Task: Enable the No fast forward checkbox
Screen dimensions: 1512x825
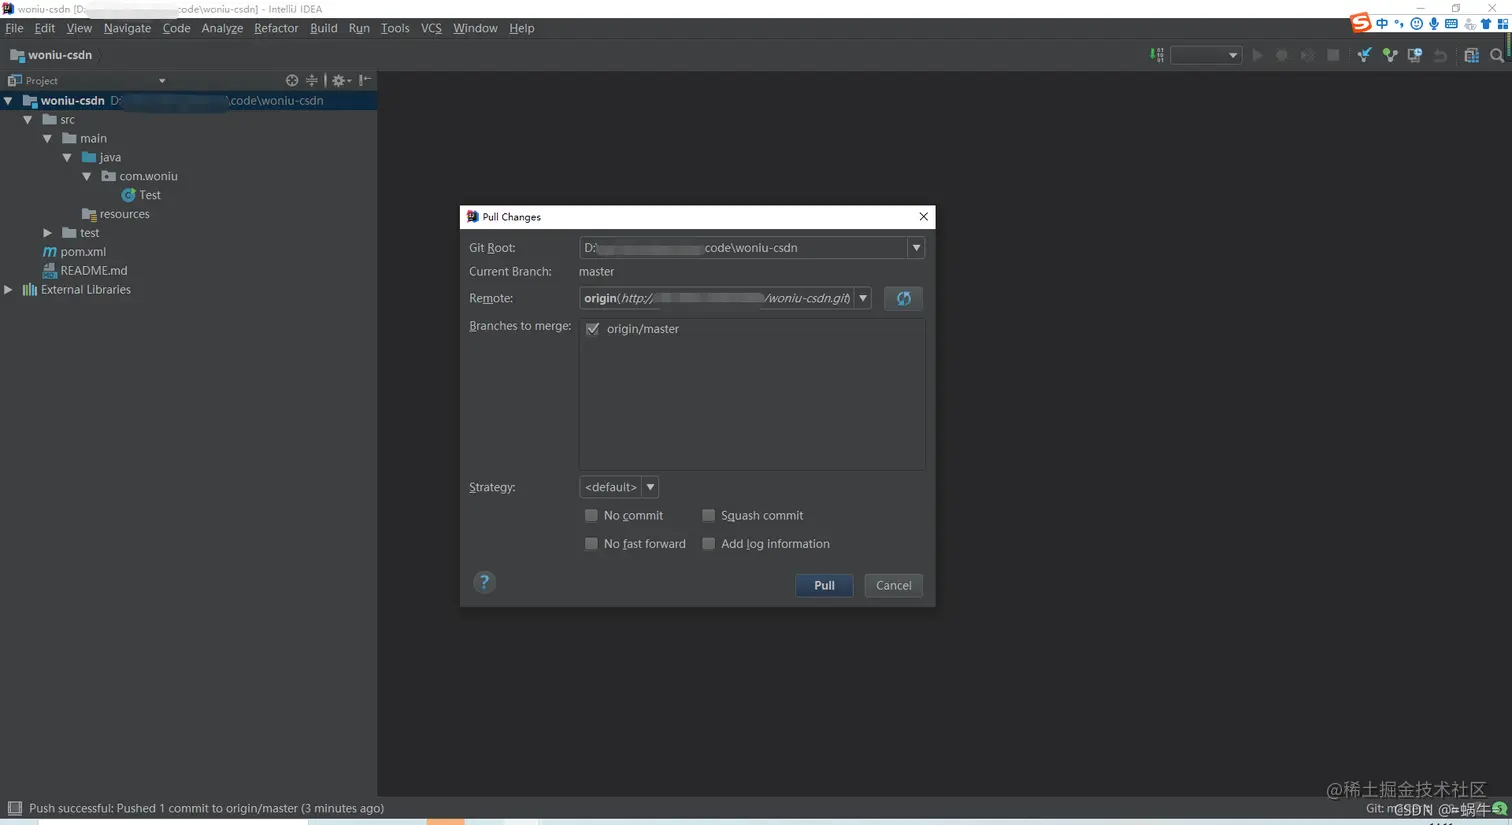Action: pyautogui.click(x=591, y=543)
